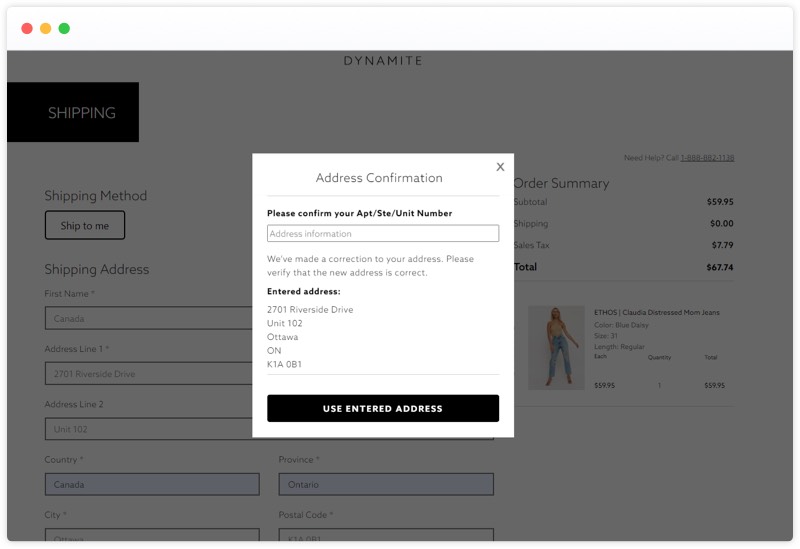Close the Address Confirmation dialog
This screenshot has height=549, width=800.
(x=500, y=167)
